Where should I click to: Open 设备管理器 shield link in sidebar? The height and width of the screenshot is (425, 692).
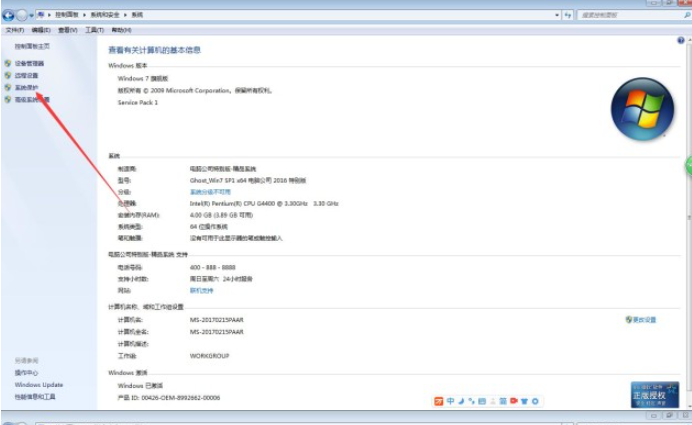click(x=29, y=63)
